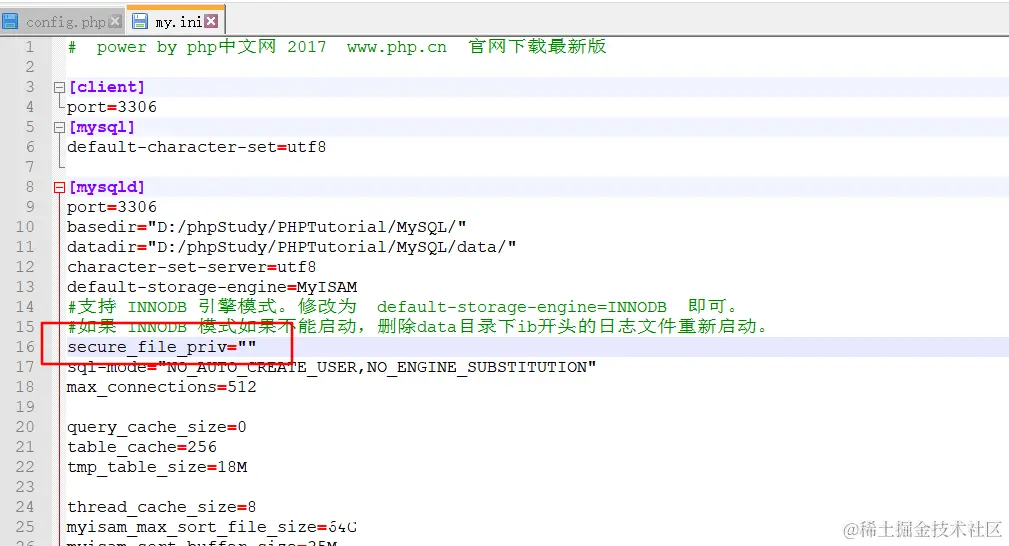Image resolution: width=1009 pixels, height=546 pixels.
Task: Click the [mysql] section header text
Action: [x=102, y=127]
